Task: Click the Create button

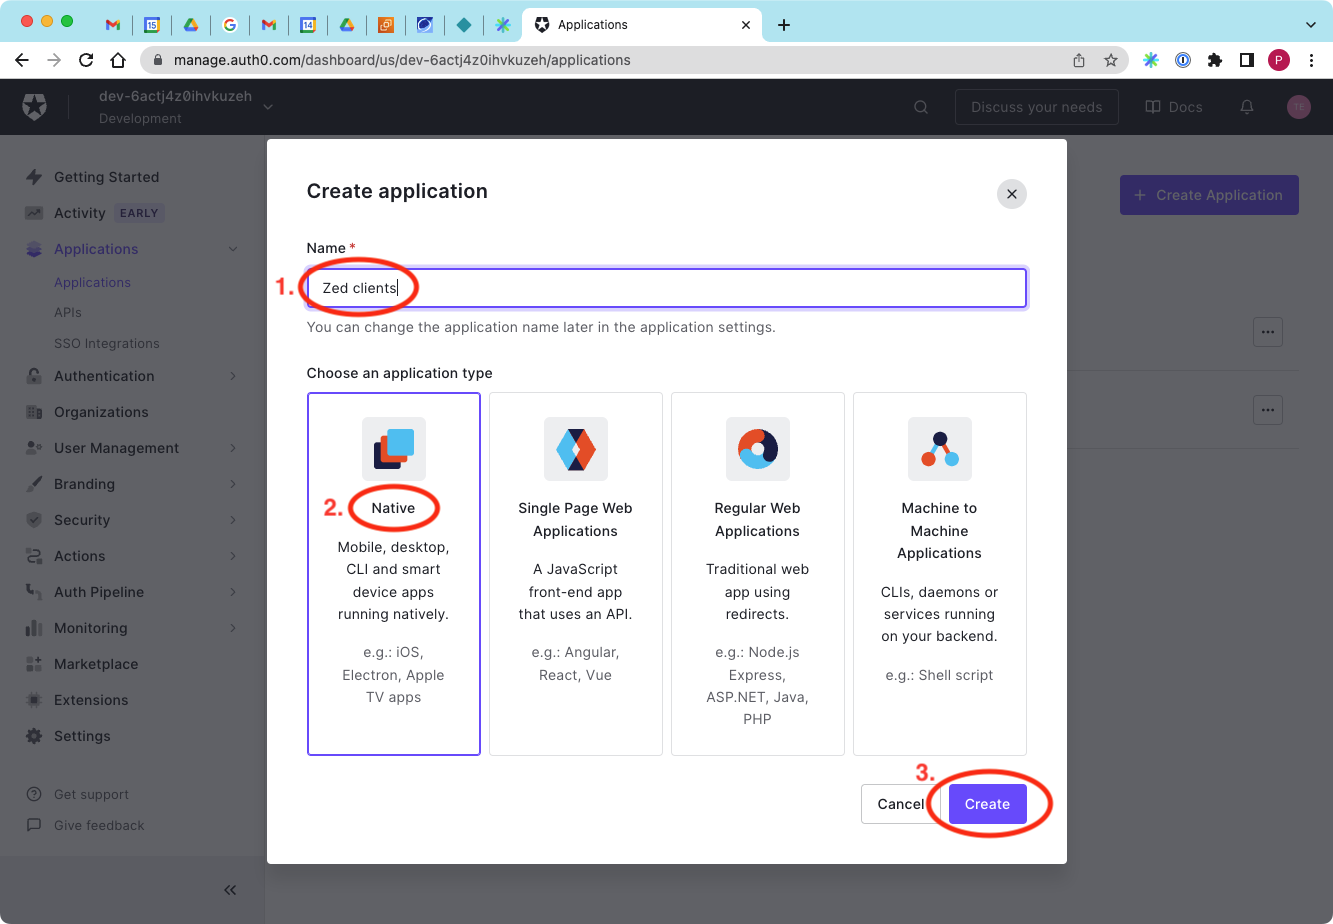Action: tap(988, 804)
